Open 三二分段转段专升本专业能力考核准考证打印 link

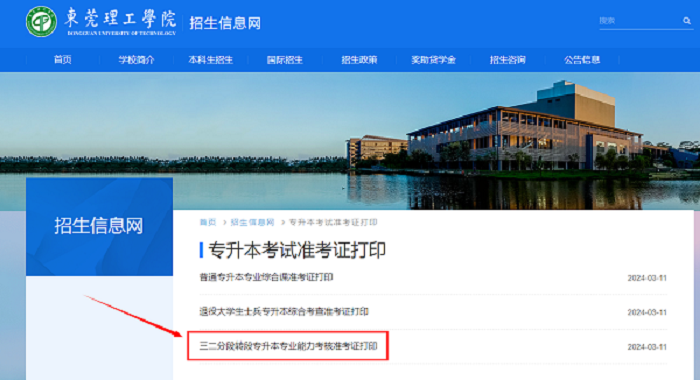tap(288, 346)
